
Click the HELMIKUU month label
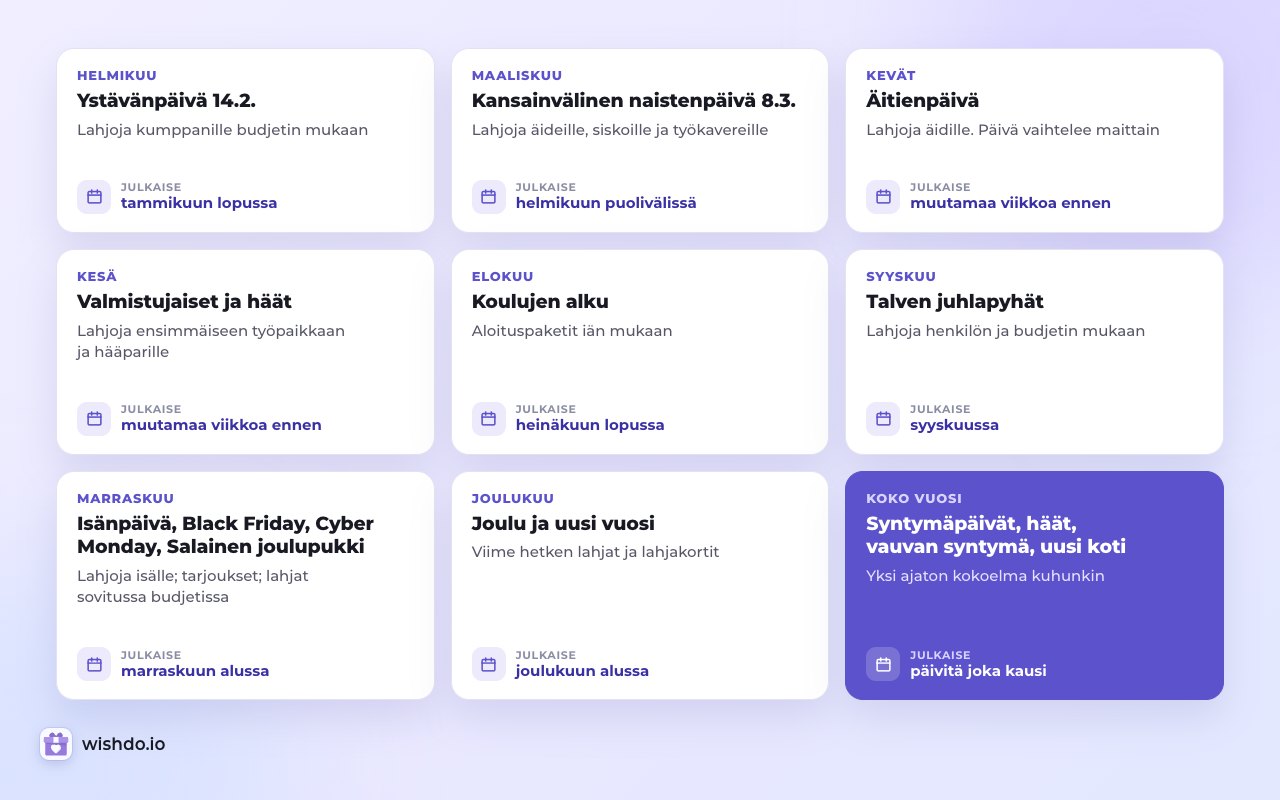click(117, 76)
